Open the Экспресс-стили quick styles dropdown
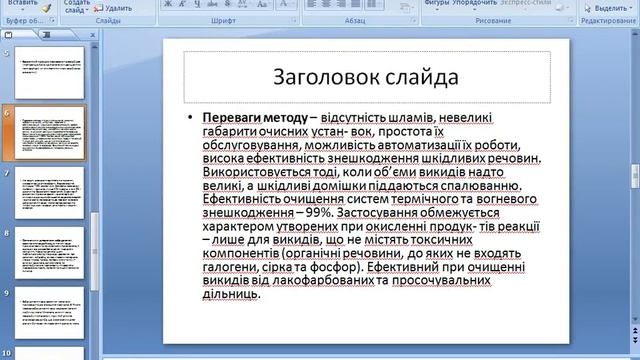The width and height of the screenshot is (640, 360). 526,3
